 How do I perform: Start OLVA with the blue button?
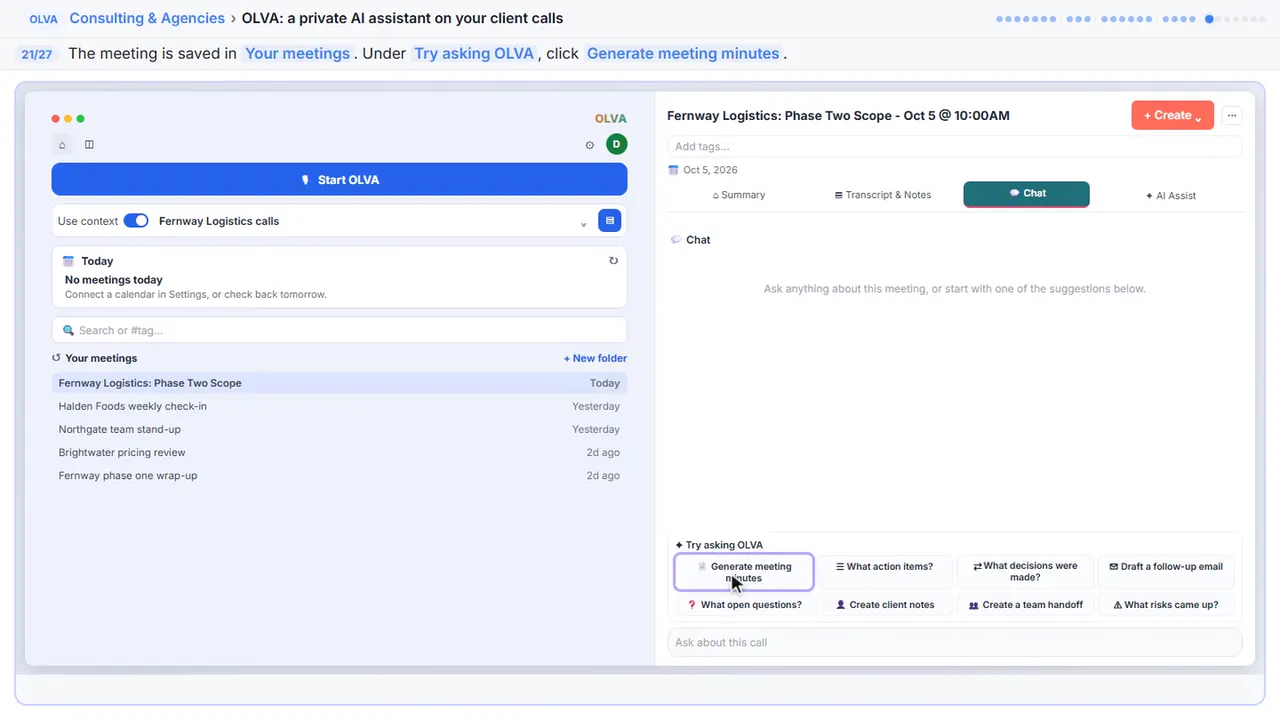pos(339,180)
